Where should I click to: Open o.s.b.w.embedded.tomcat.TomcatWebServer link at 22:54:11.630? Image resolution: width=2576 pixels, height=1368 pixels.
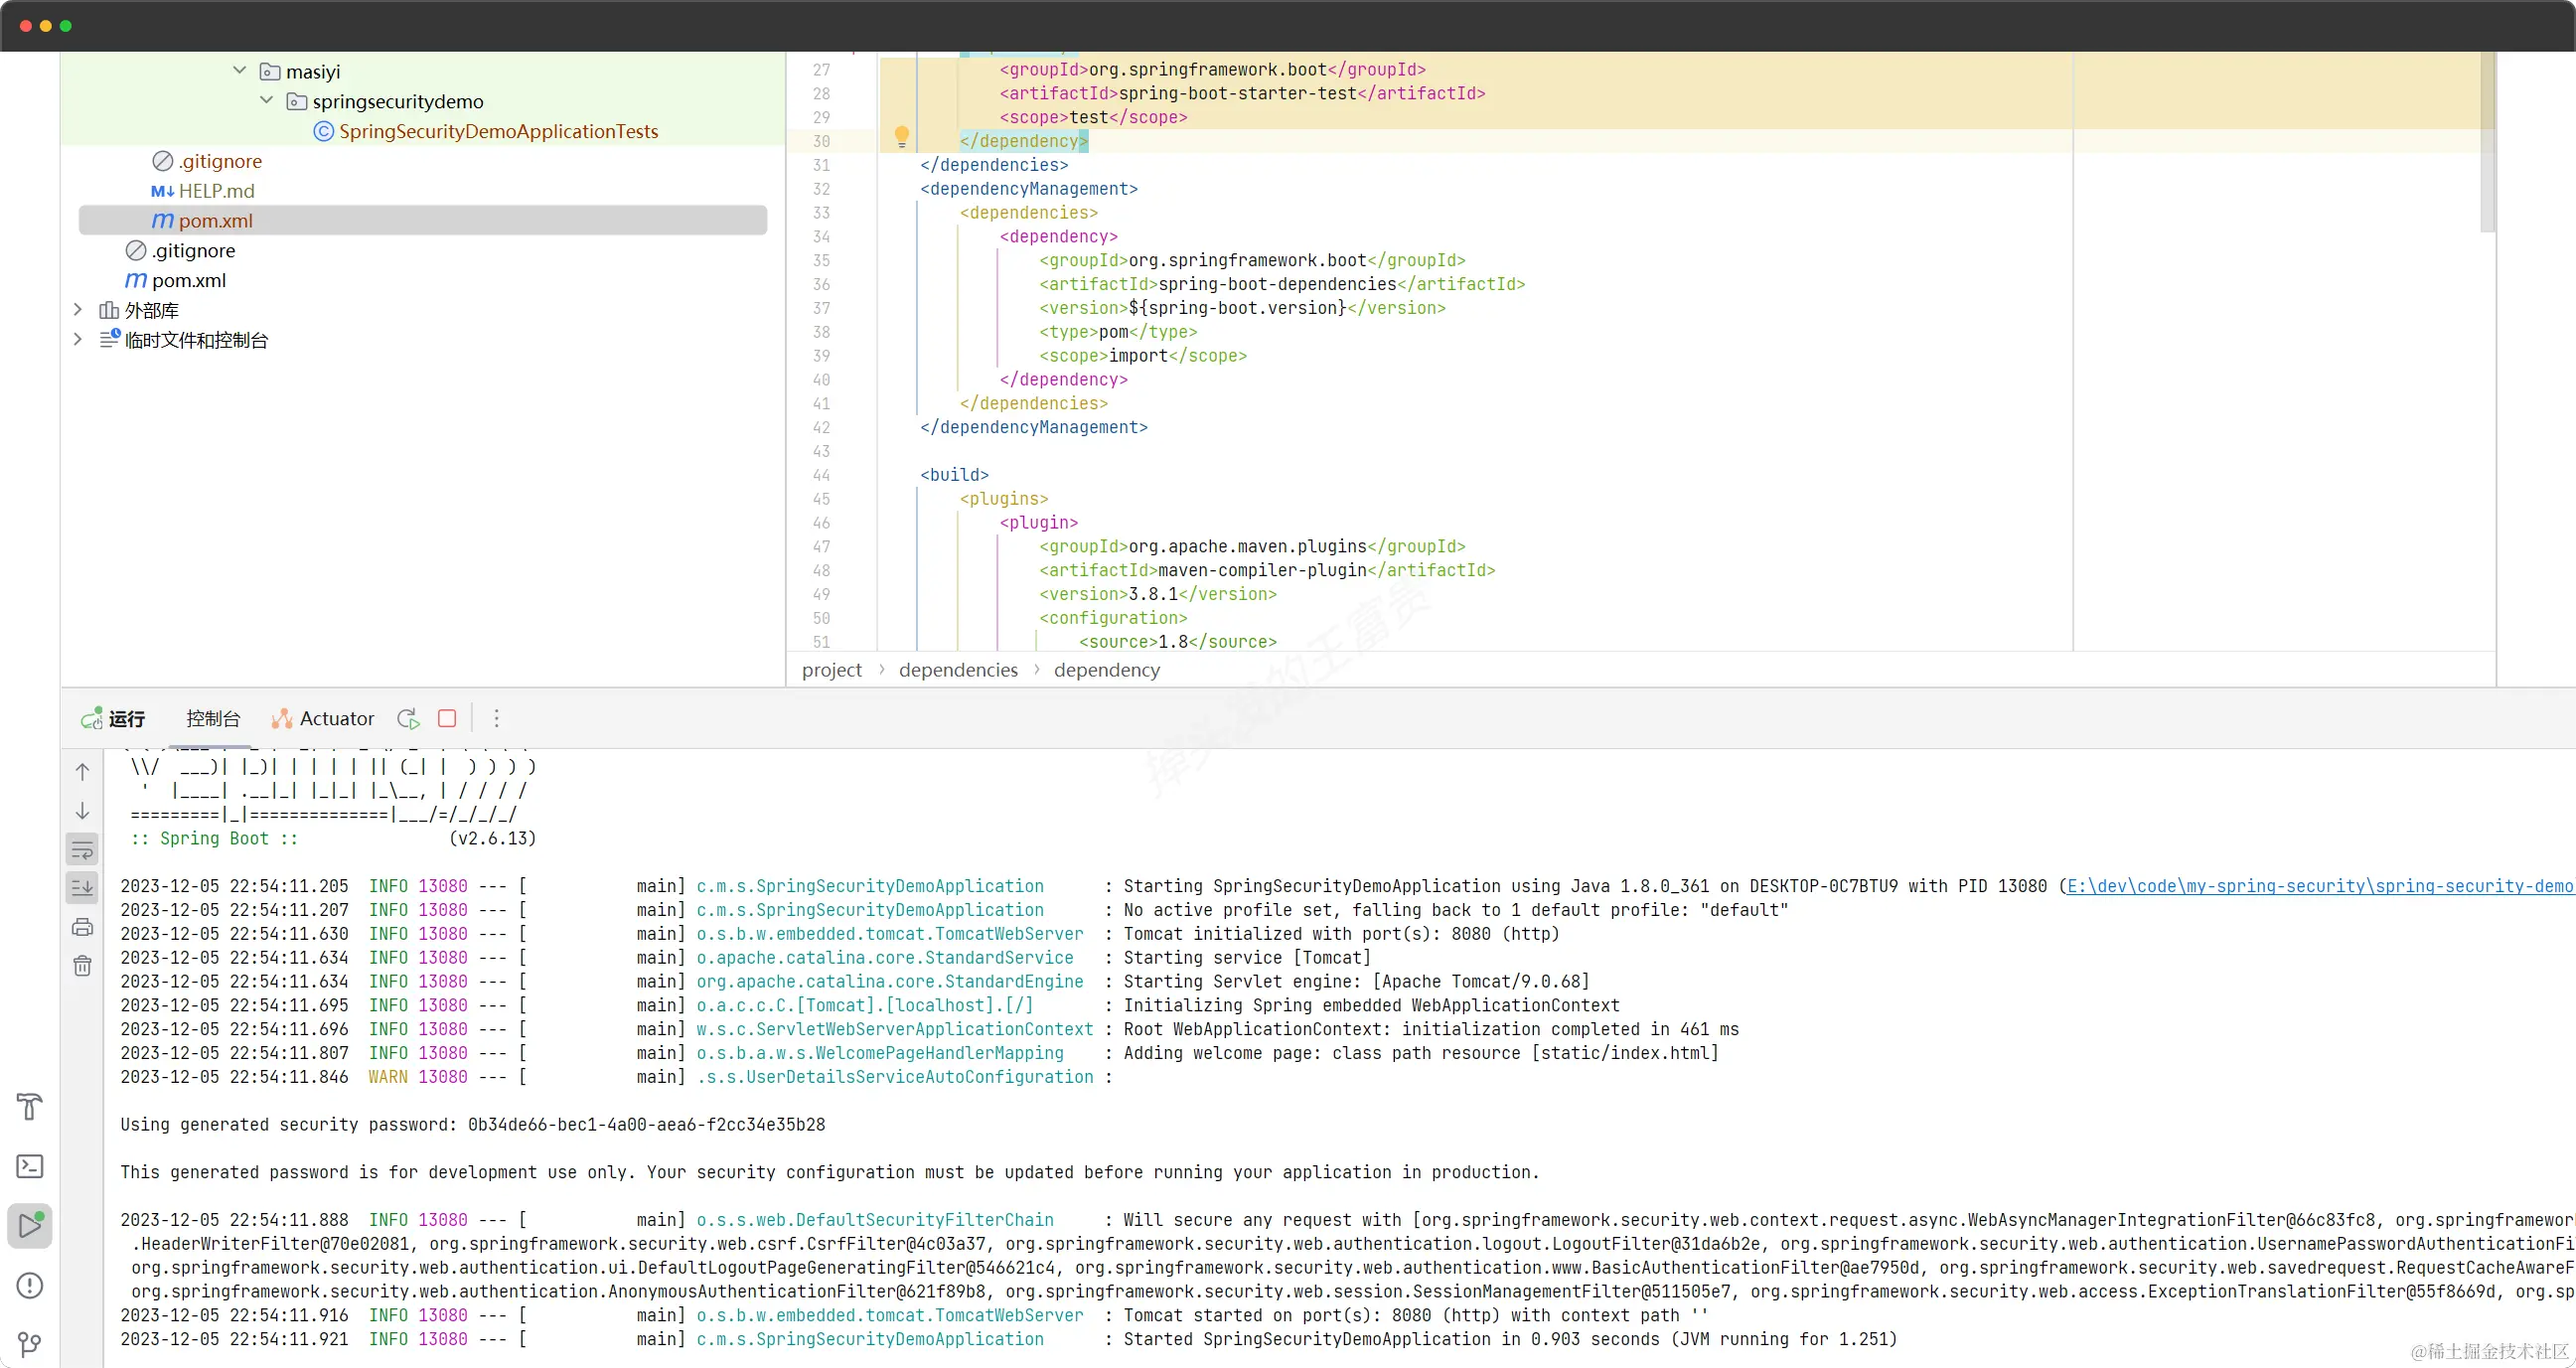pos(889,934)
